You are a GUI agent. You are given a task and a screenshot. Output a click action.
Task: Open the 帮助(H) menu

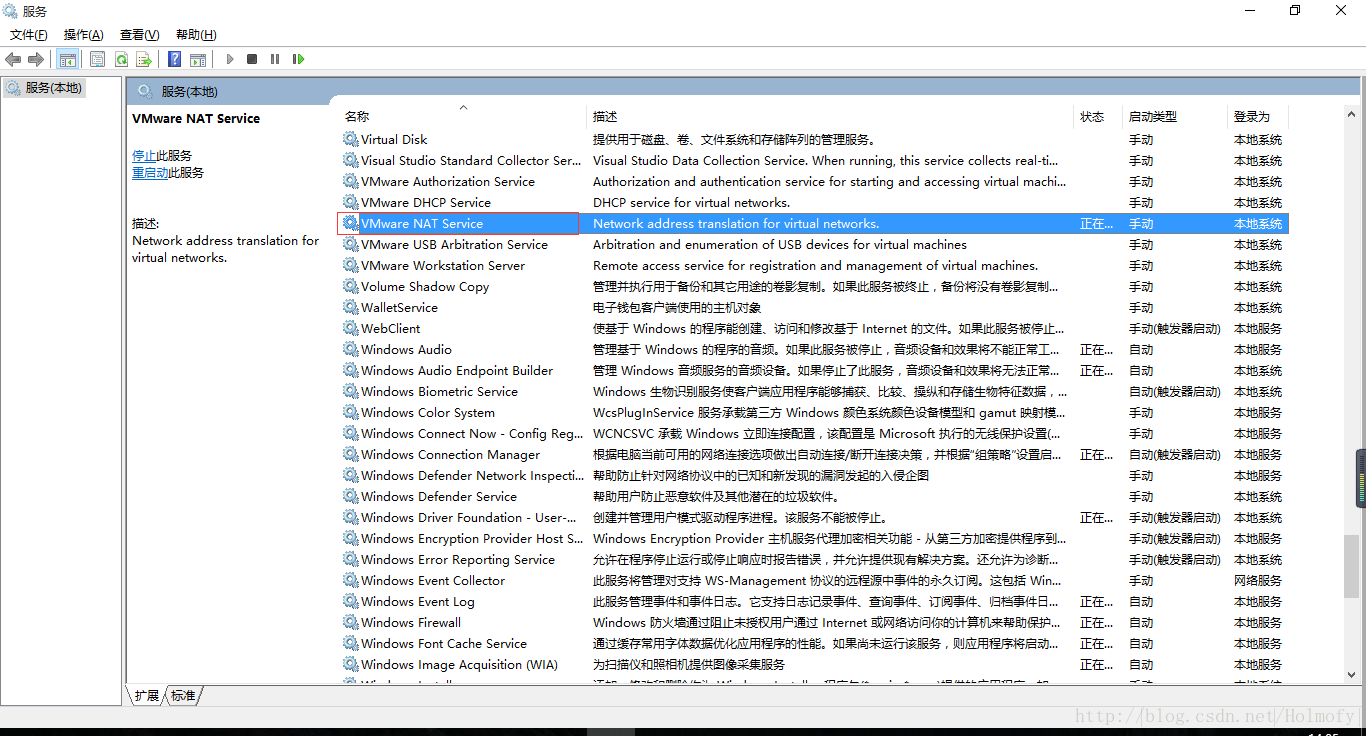195,35
